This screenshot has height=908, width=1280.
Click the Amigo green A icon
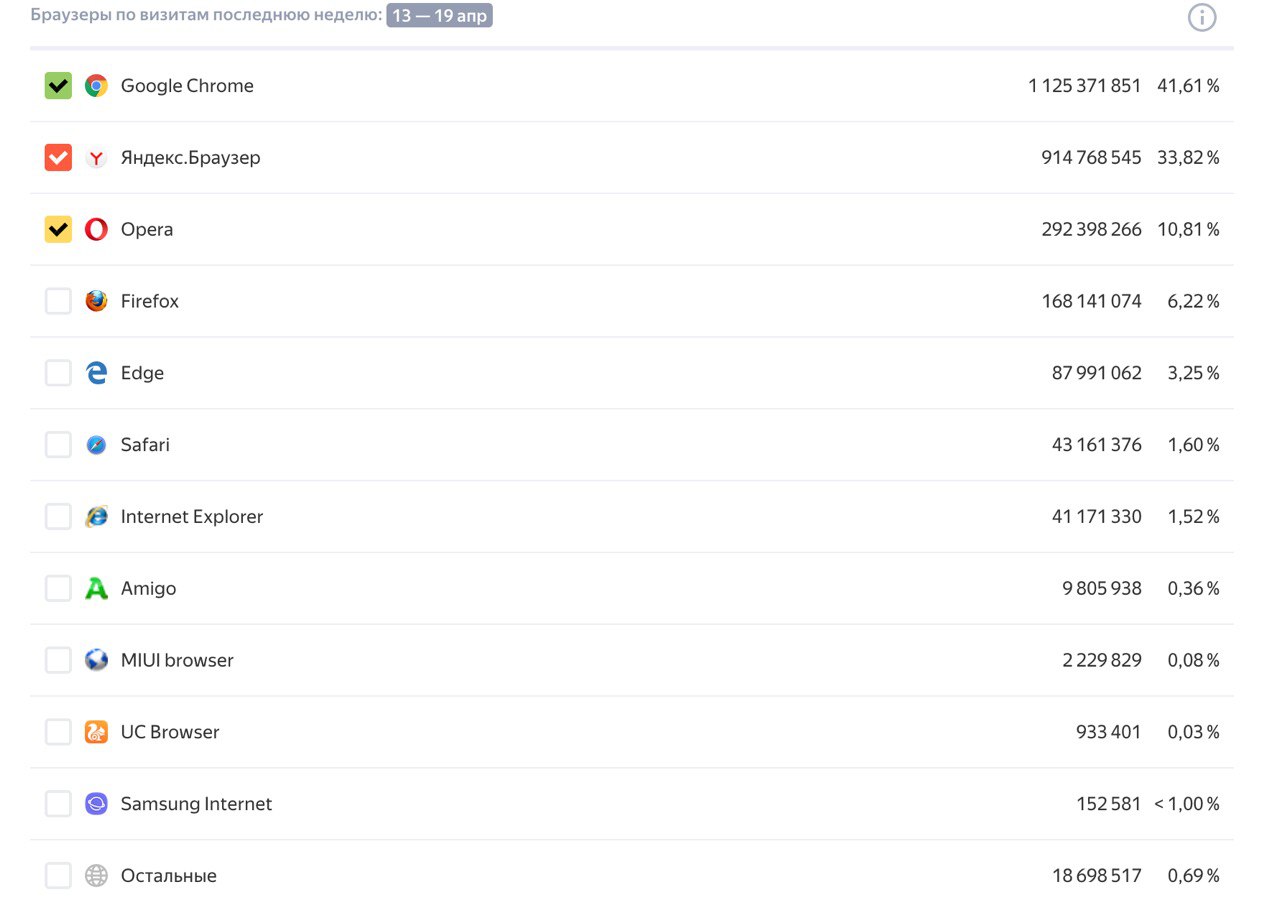(96, 589)
